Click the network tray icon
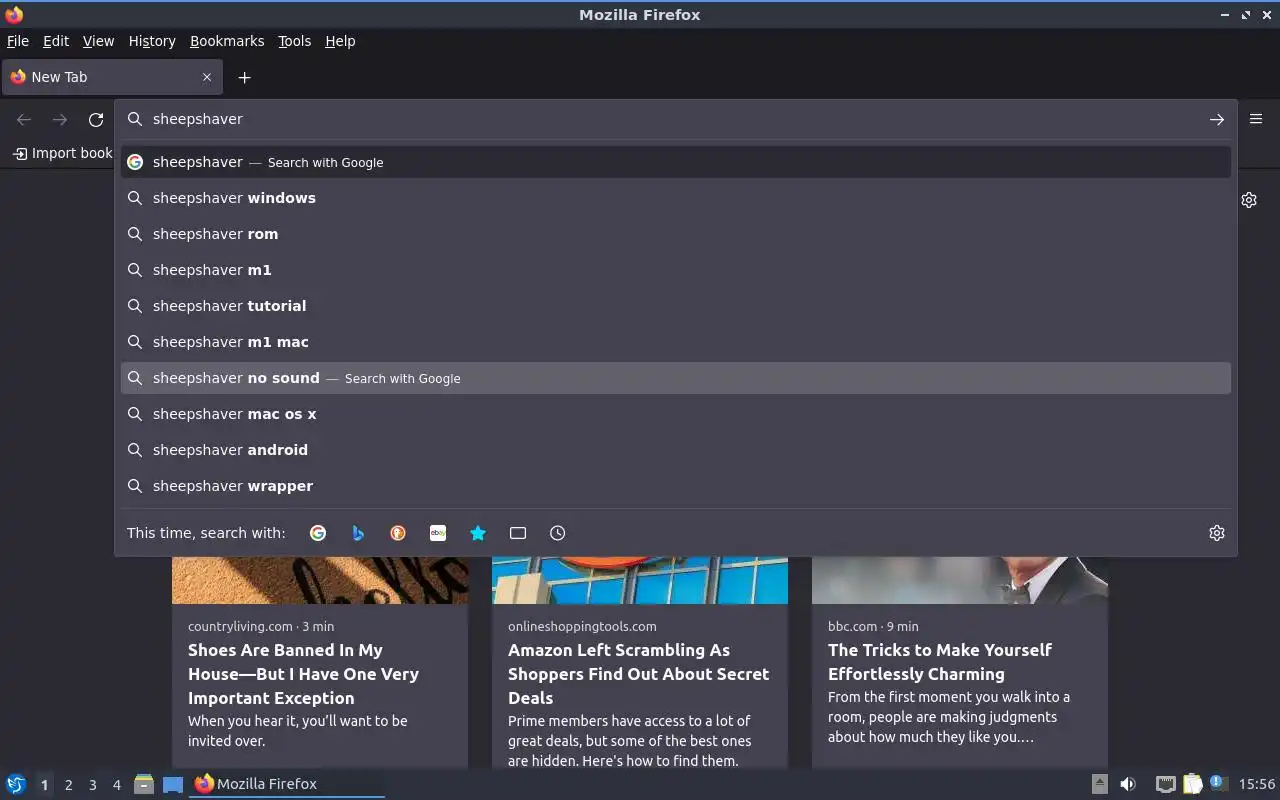Viewport: 1280px width, 800px height. point(1165,784)
